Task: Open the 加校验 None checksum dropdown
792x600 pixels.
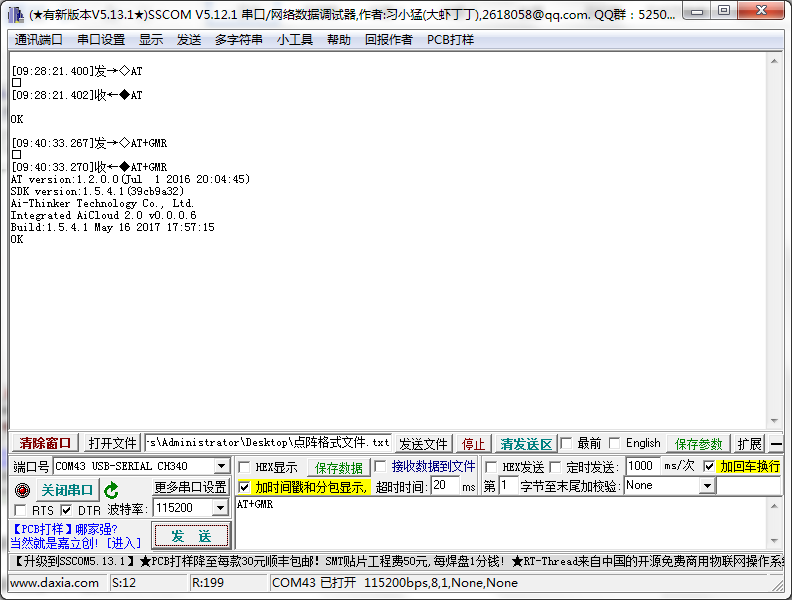Action: point(707,486)
